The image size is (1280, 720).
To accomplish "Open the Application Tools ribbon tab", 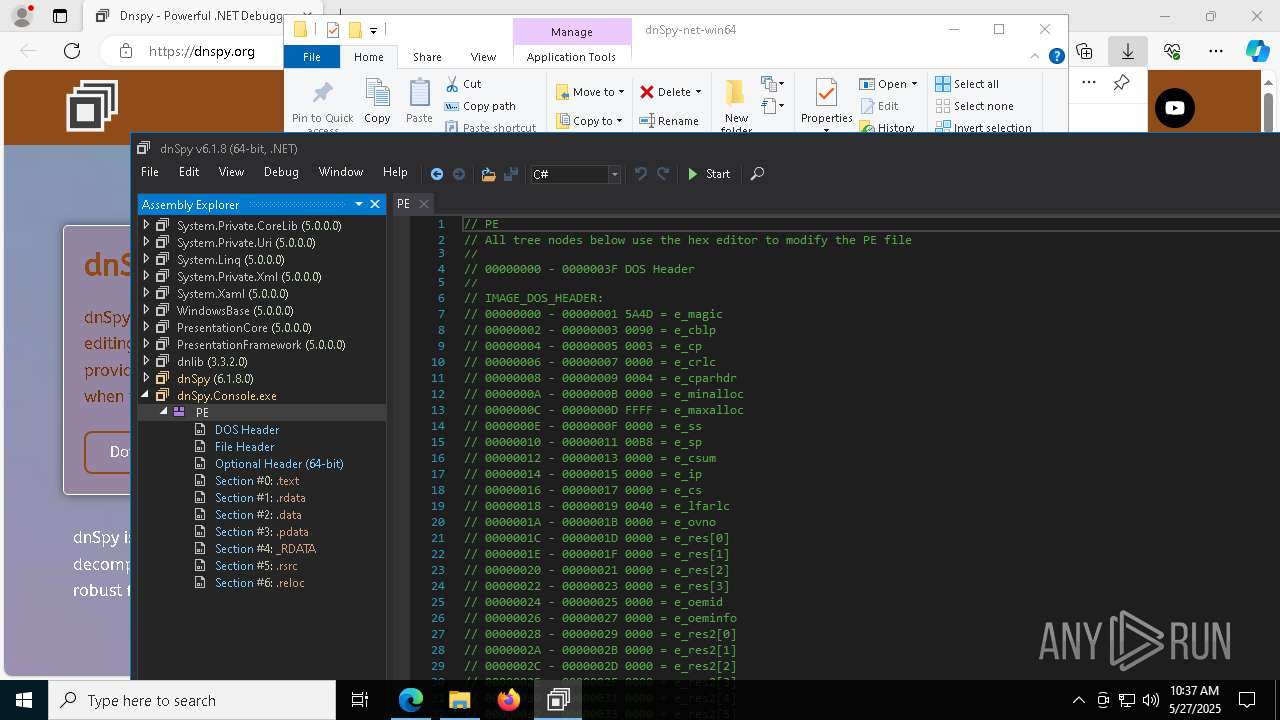I will coord(571,57).
